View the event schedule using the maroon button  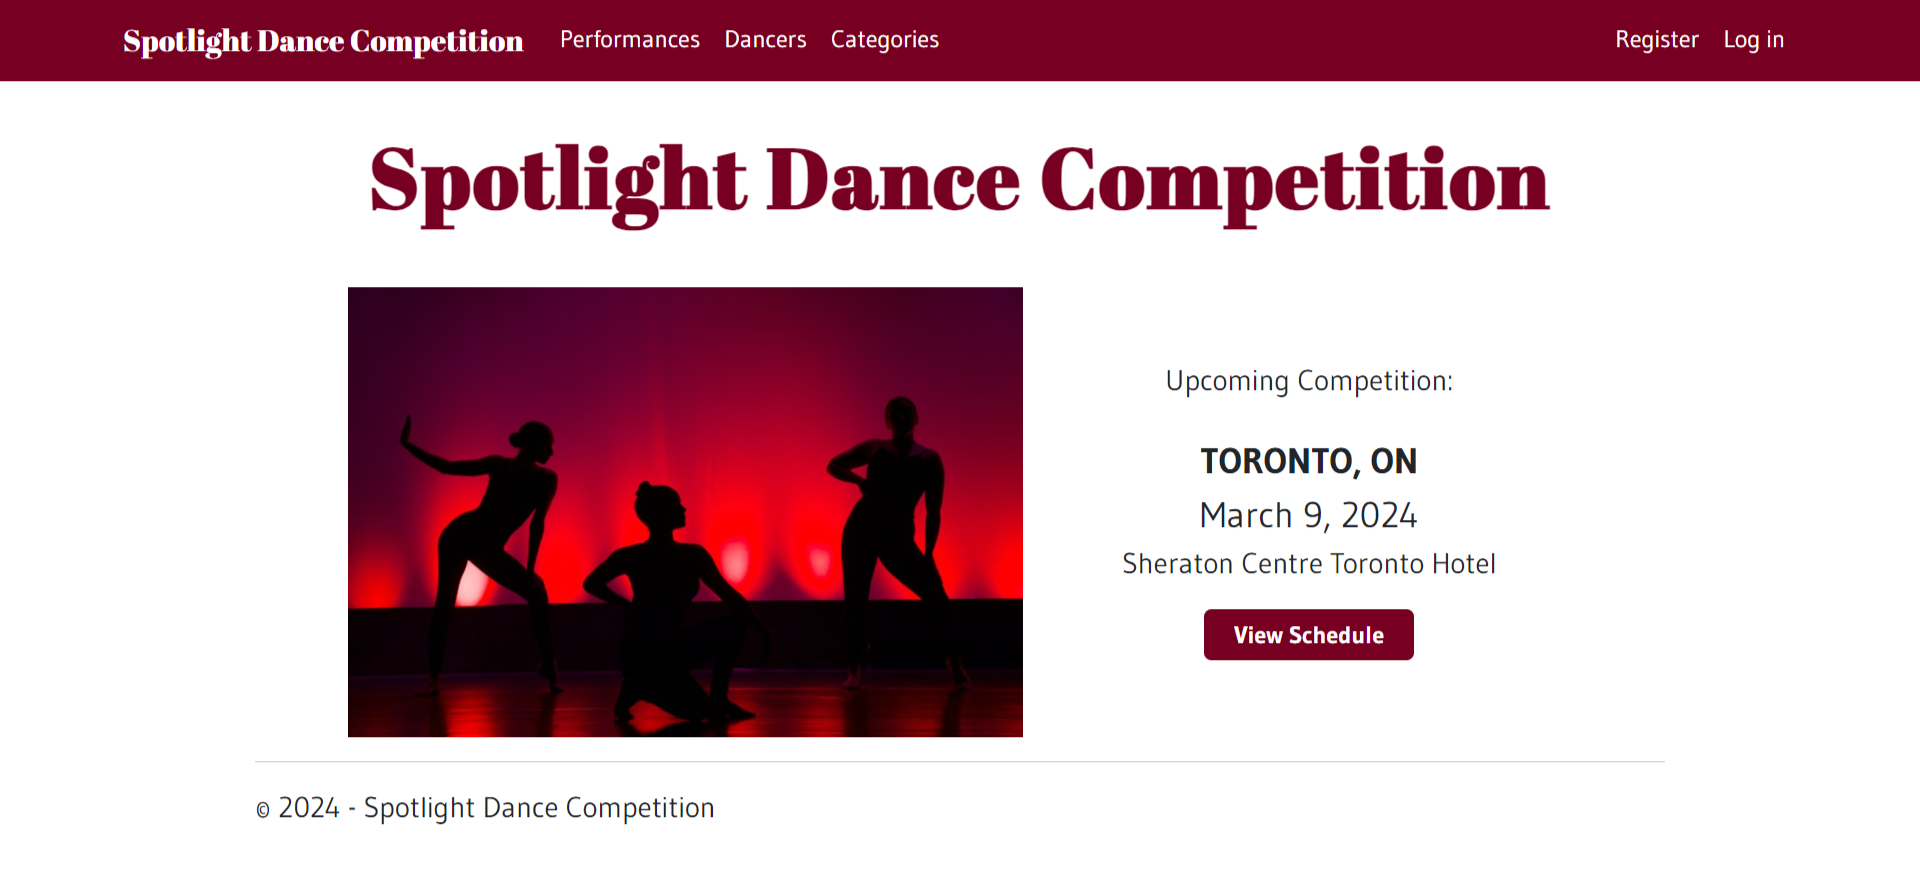[1308, 634]
